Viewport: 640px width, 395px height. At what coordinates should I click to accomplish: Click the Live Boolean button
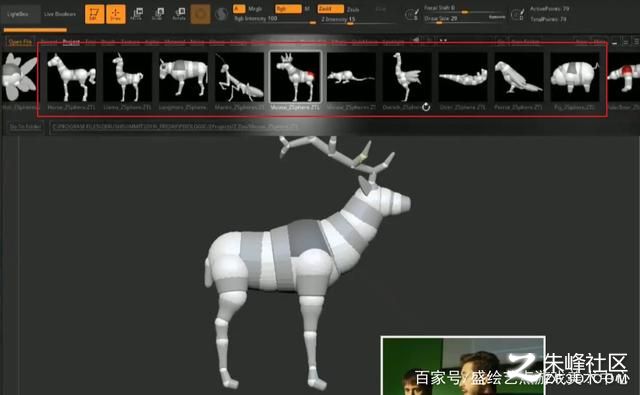click(x=60, y=14)
